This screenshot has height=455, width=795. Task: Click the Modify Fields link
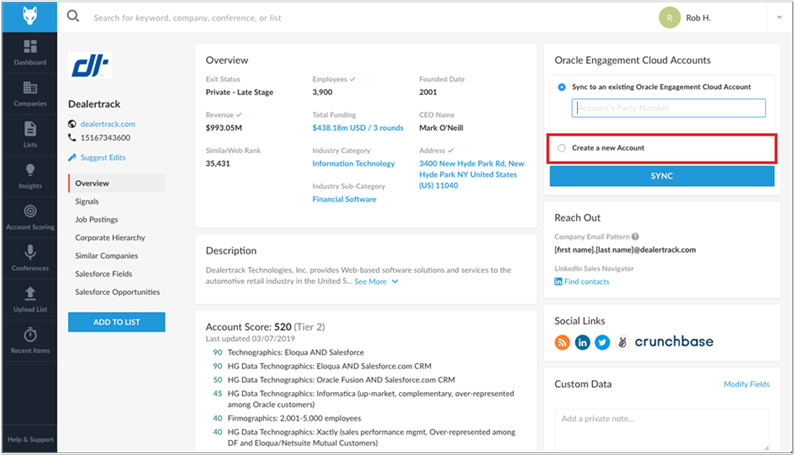point(746,384)
